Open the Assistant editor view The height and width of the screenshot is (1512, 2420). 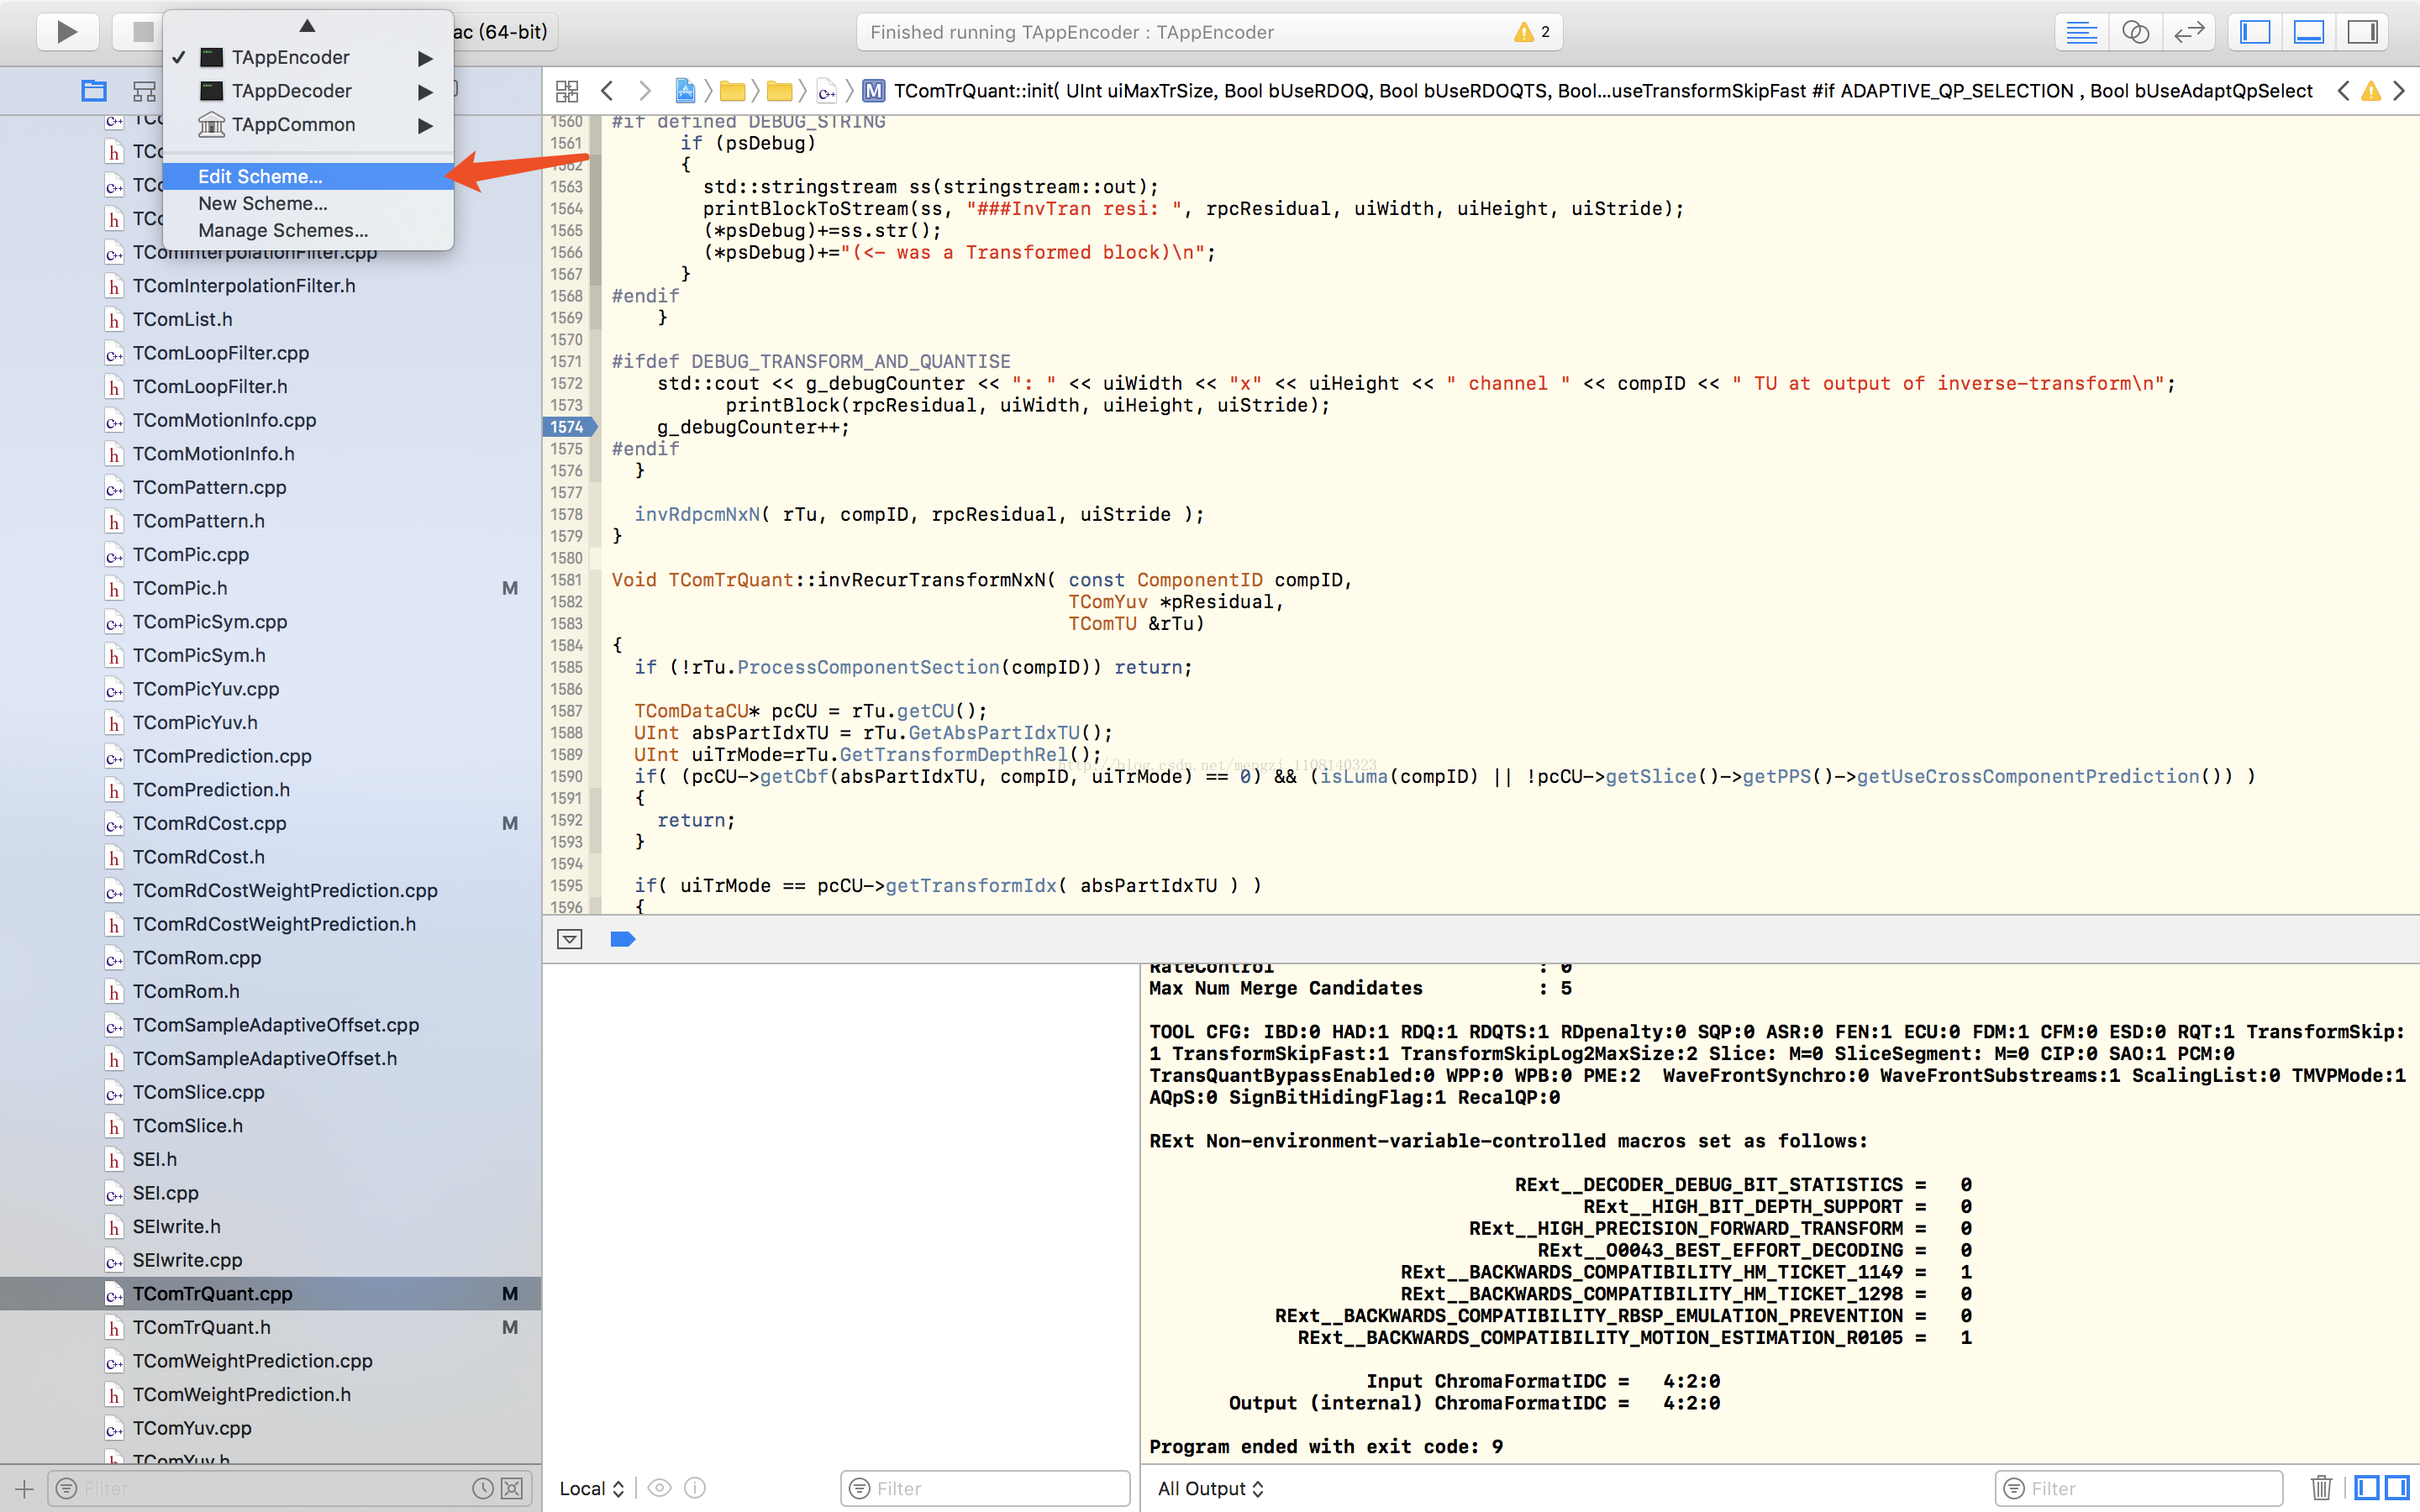(x=2135, y=32)
